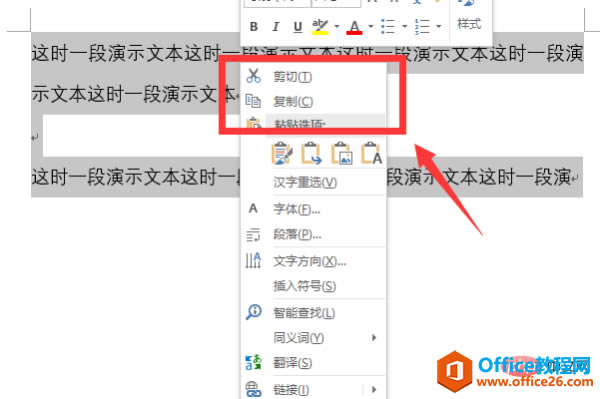Image resolution: width=600 pixels, height=399 pixels.
Task: Expand numbered list style dropdown
Action: click(x=439, y=26)
